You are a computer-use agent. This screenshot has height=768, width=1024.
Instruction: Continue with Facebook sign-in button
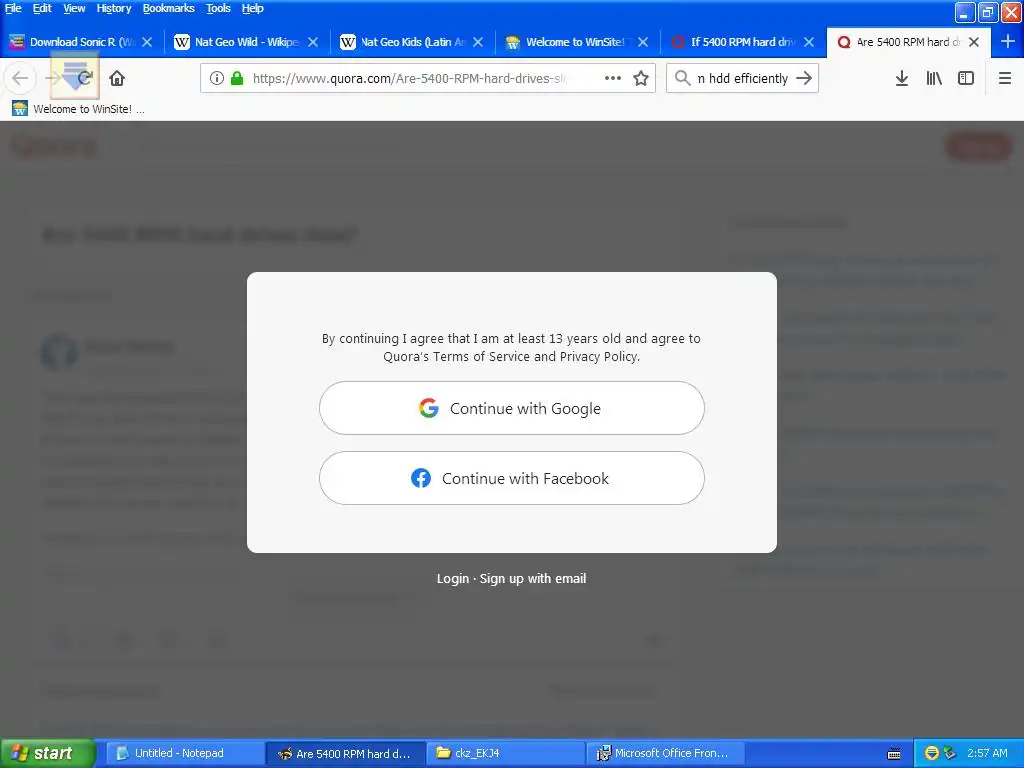click(511, 478)
